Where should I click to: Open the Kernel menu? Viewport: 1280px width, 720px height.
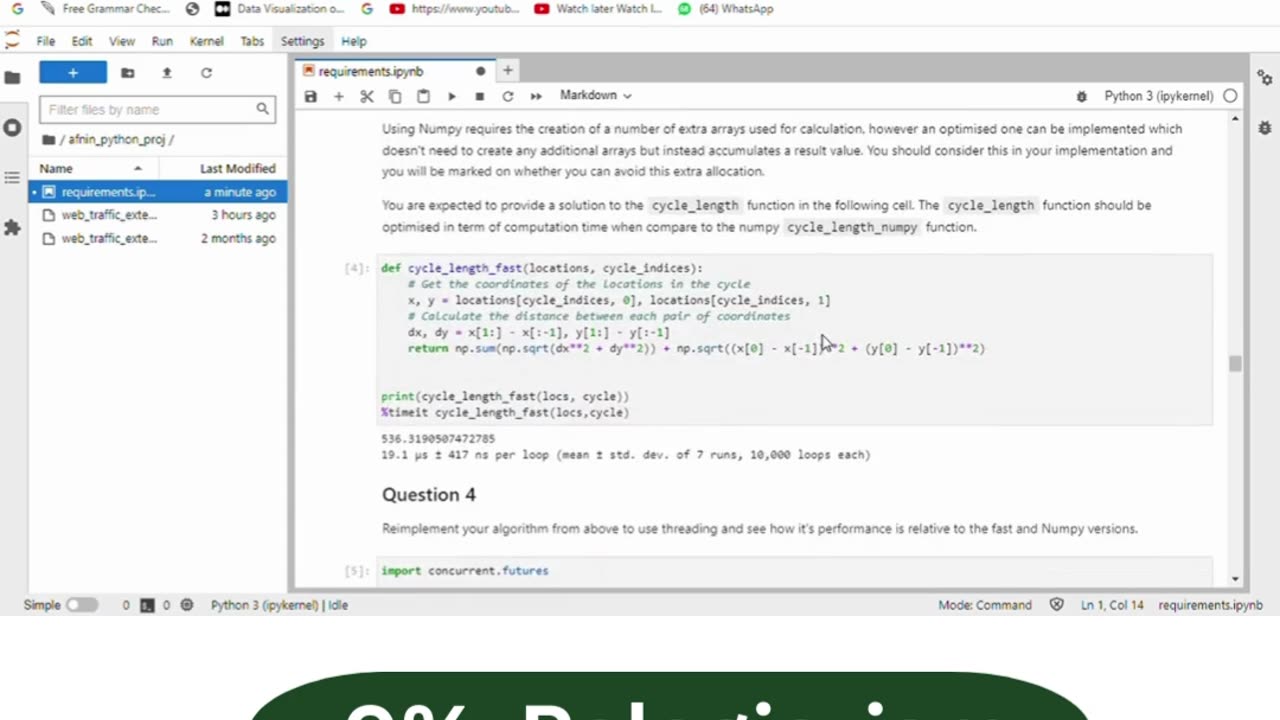(207, 41)
